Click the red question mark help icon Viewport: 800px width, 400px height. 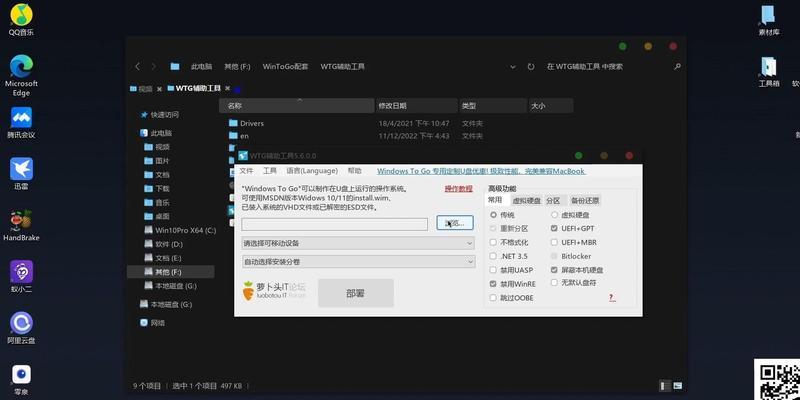click(x=612, y=297)
